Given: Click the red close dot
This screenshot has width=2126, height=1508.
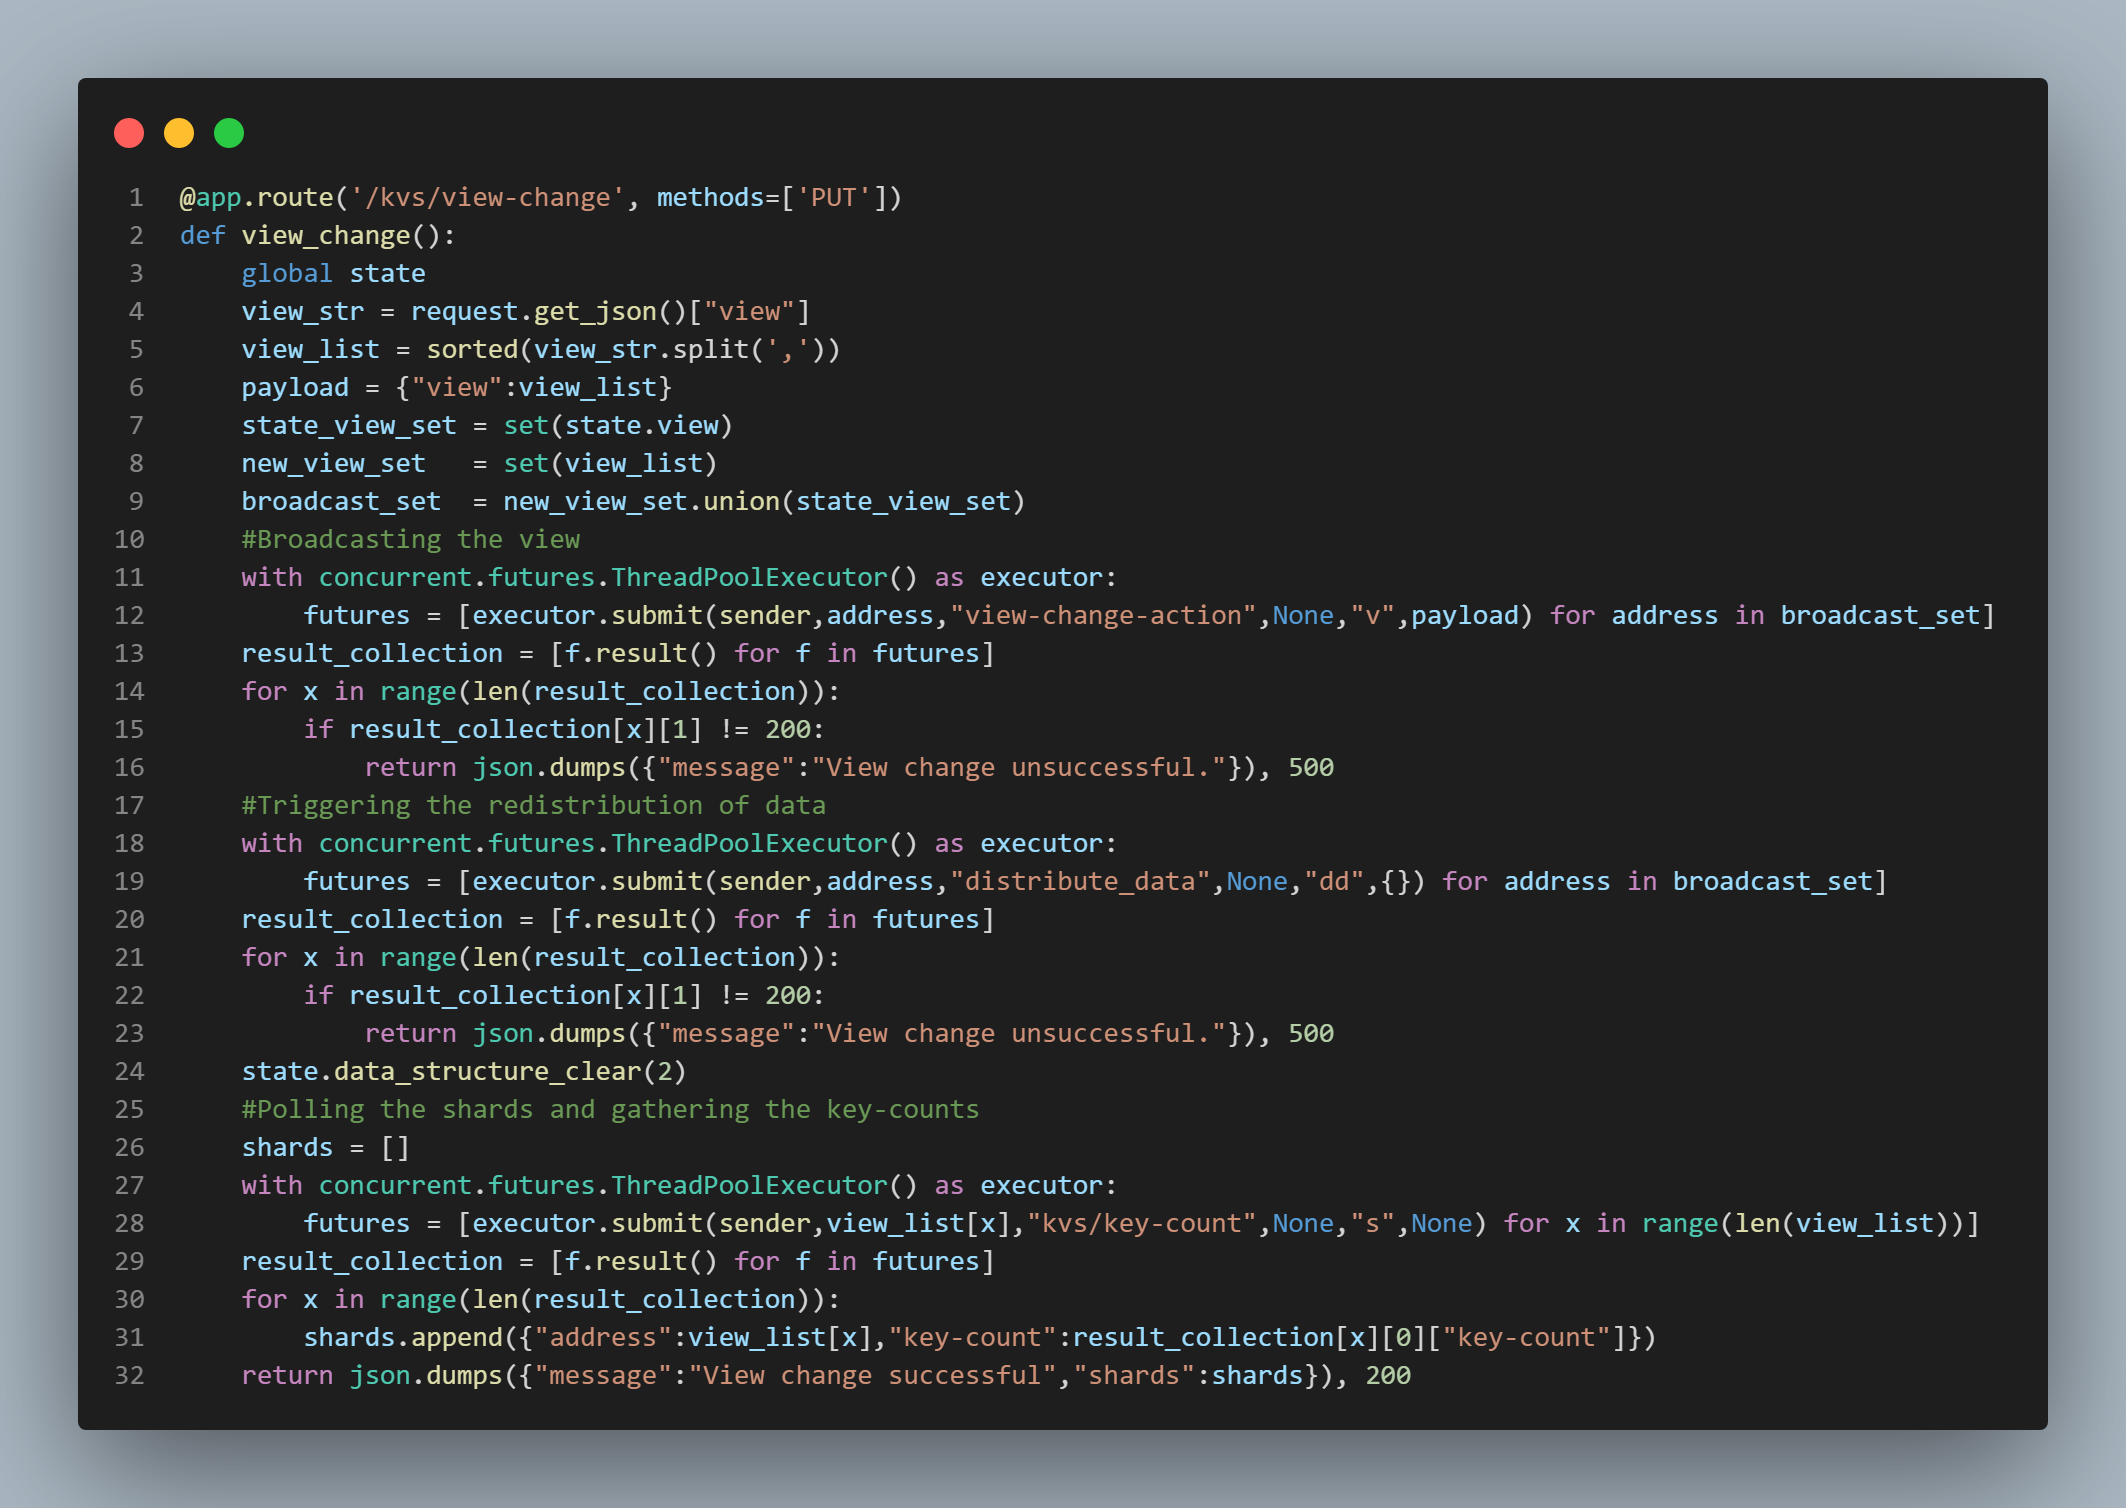Looking at the screenshot, I should [129, 133].
